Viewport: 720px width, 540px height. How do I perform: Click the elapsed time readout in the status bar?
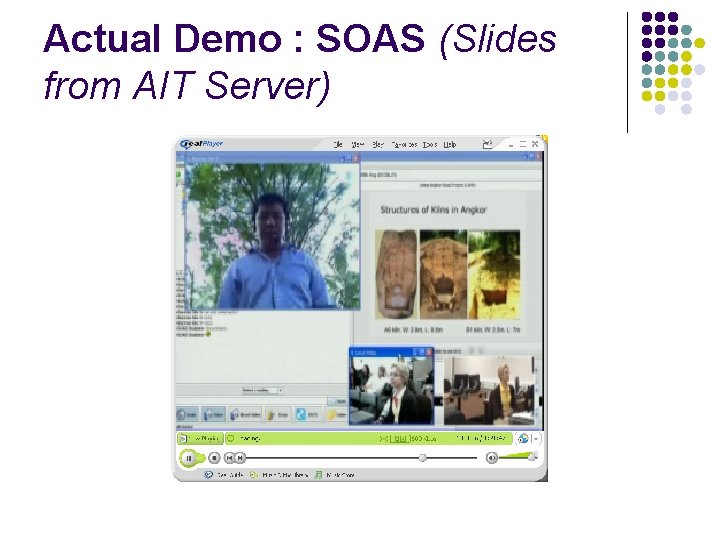pos(480,439)
